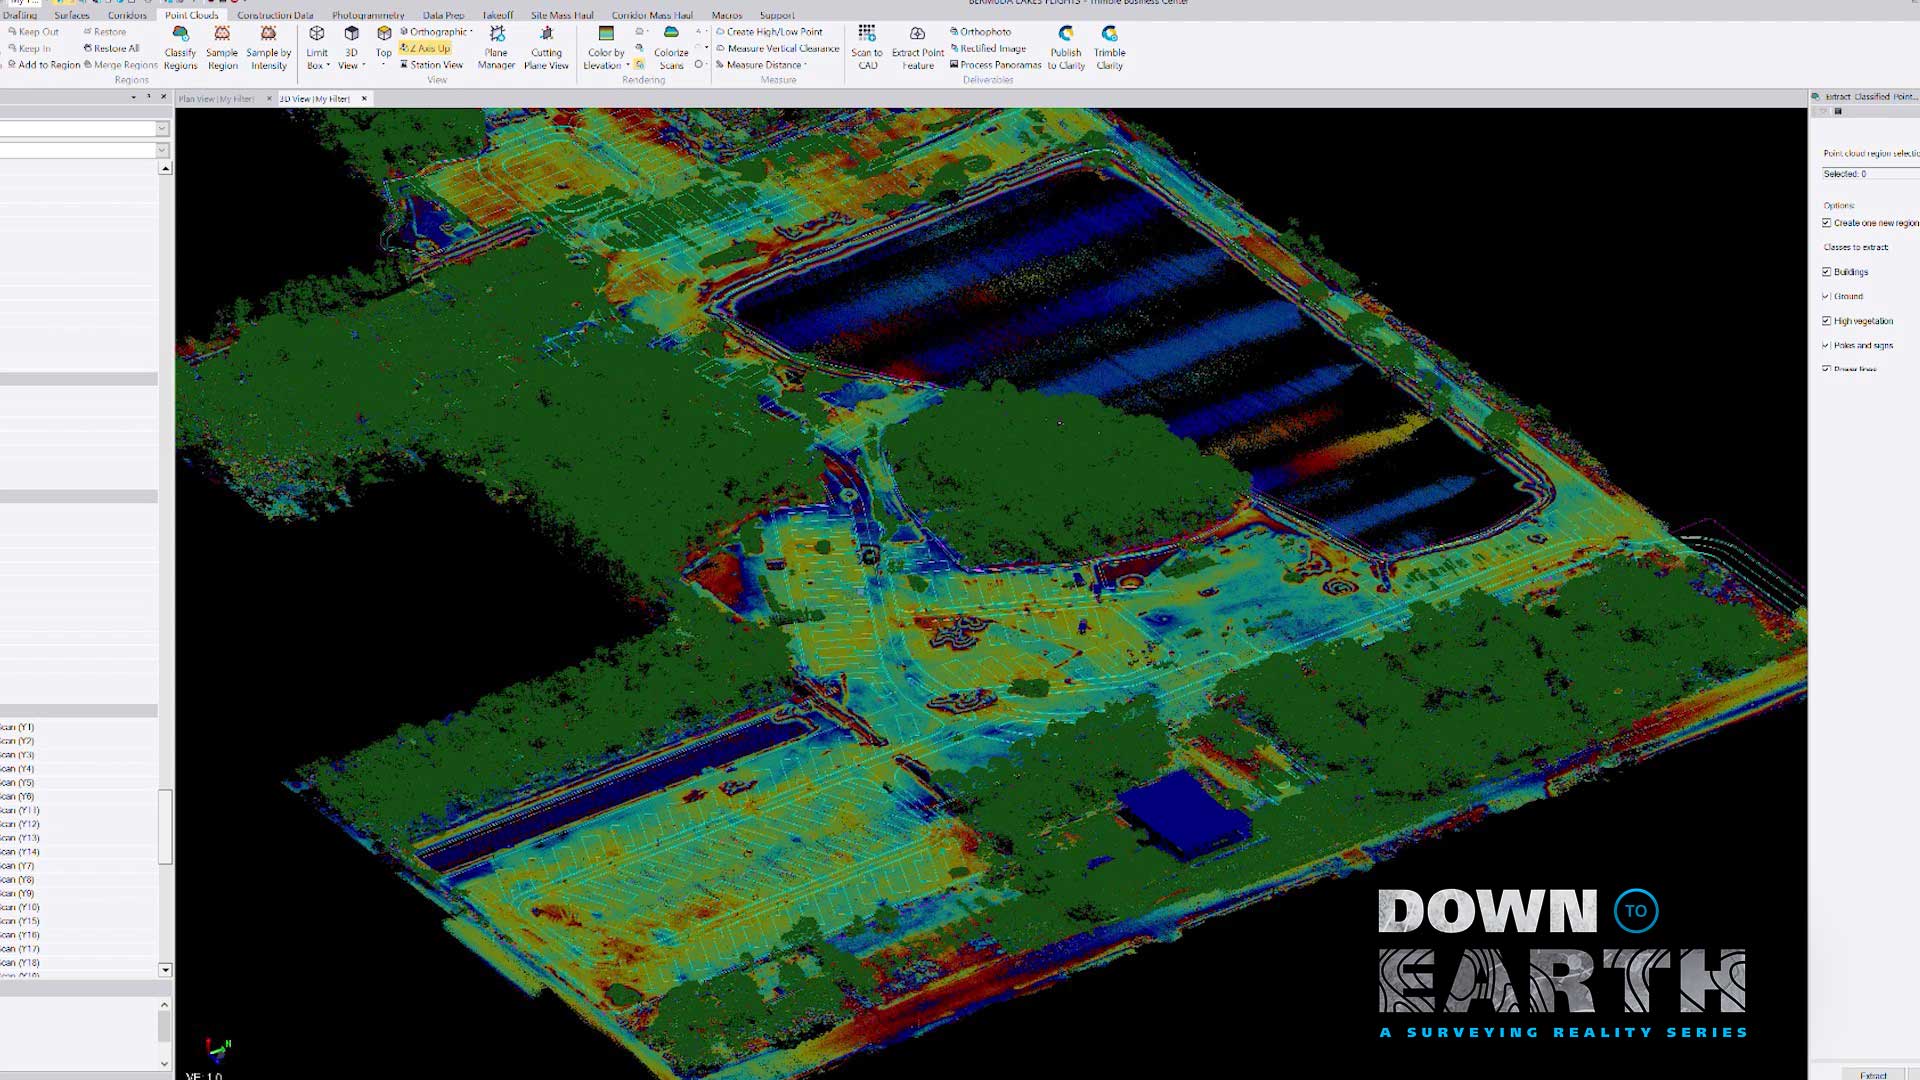Expand the Orthographic projection dropdown
The width and height of the screenshot is (1920, 1080).
click(x=471, y=32)
